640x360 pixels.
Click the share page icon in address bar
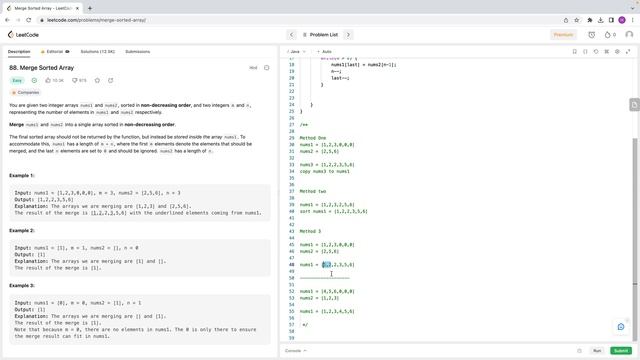(x=566, y=20)
